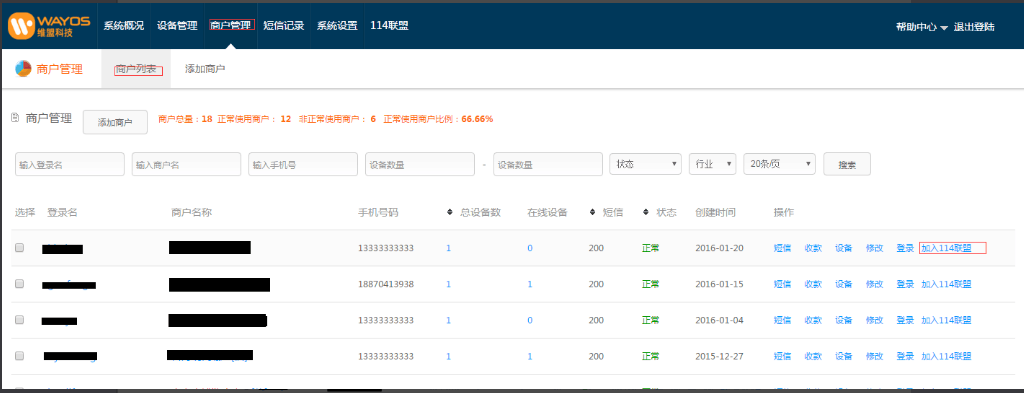This screenshot has width=1024, height=393.
Task: Click the sort arrows beside 状态
Action: coord(646,212)
